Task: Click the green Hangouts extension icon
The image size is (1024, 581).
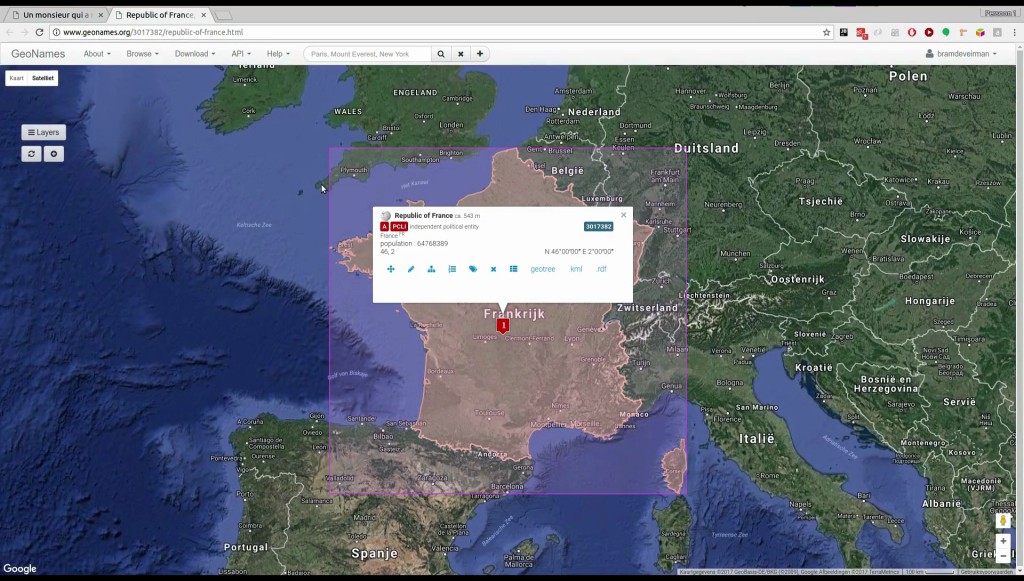Action: 946,32
